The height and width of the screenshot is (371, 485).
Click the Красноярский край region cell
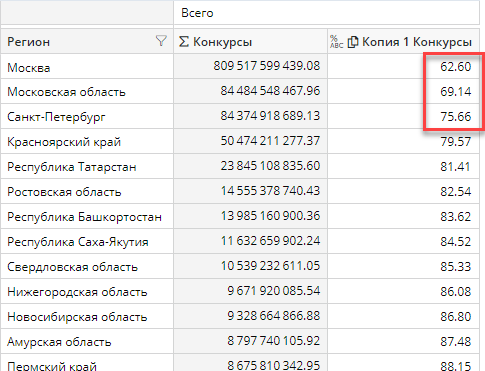(x=87, y=141)
